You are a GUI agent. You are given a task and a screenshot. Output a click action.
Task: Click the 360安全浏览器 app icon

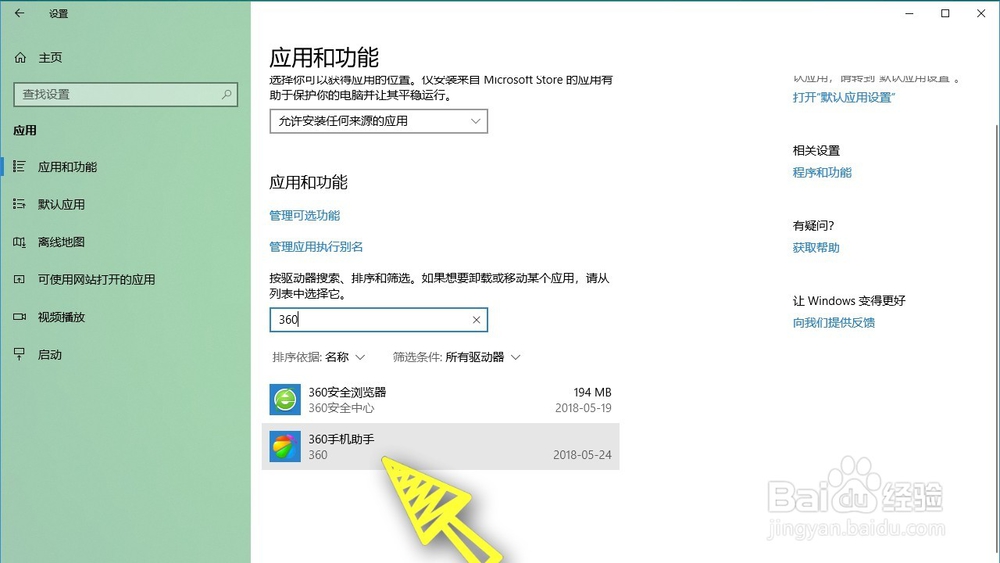[x=285, y=400]
